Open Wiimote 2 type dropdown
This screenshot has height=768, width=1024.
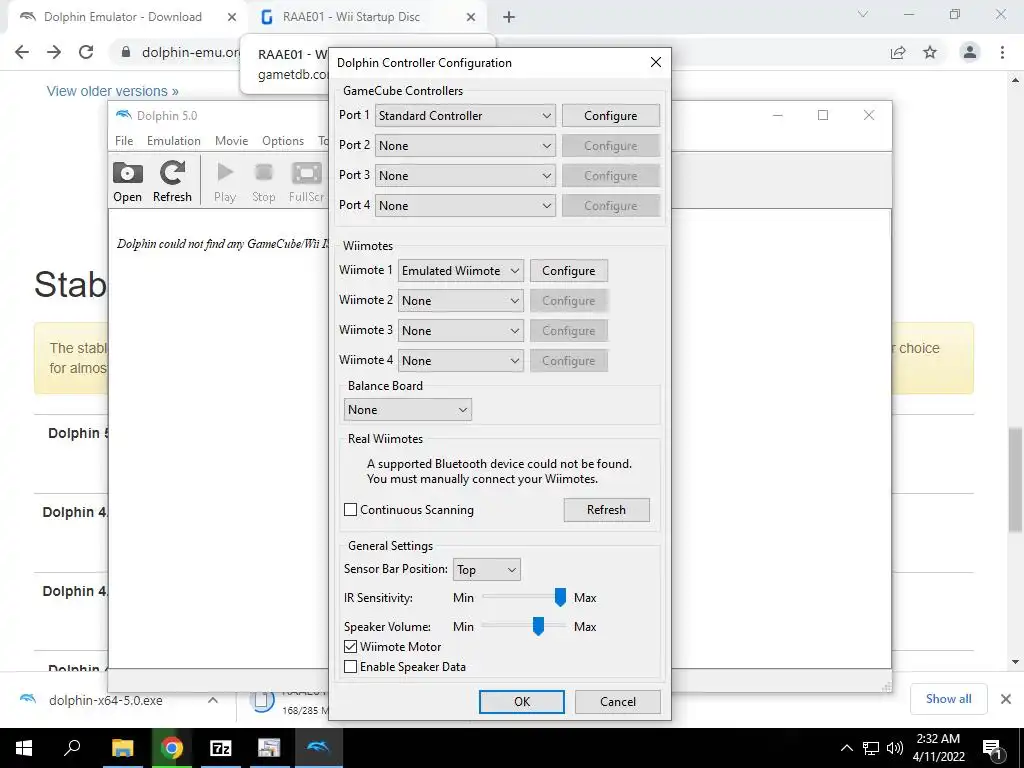pos(461,300)
